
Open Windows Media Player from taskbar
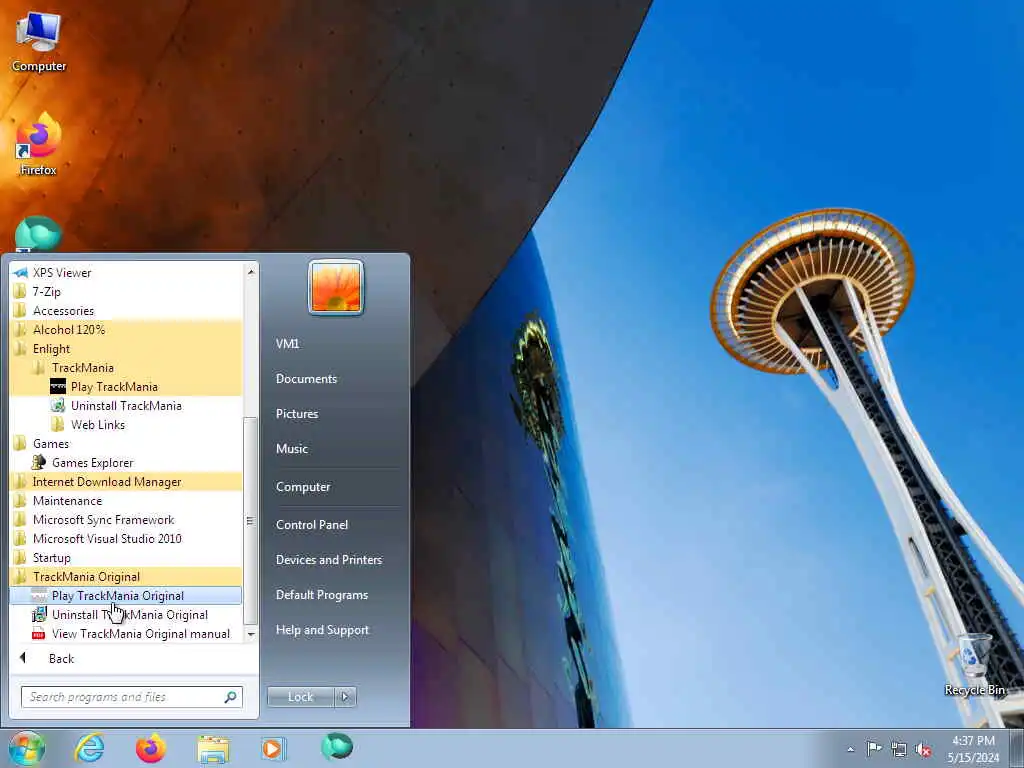(273, 748)
